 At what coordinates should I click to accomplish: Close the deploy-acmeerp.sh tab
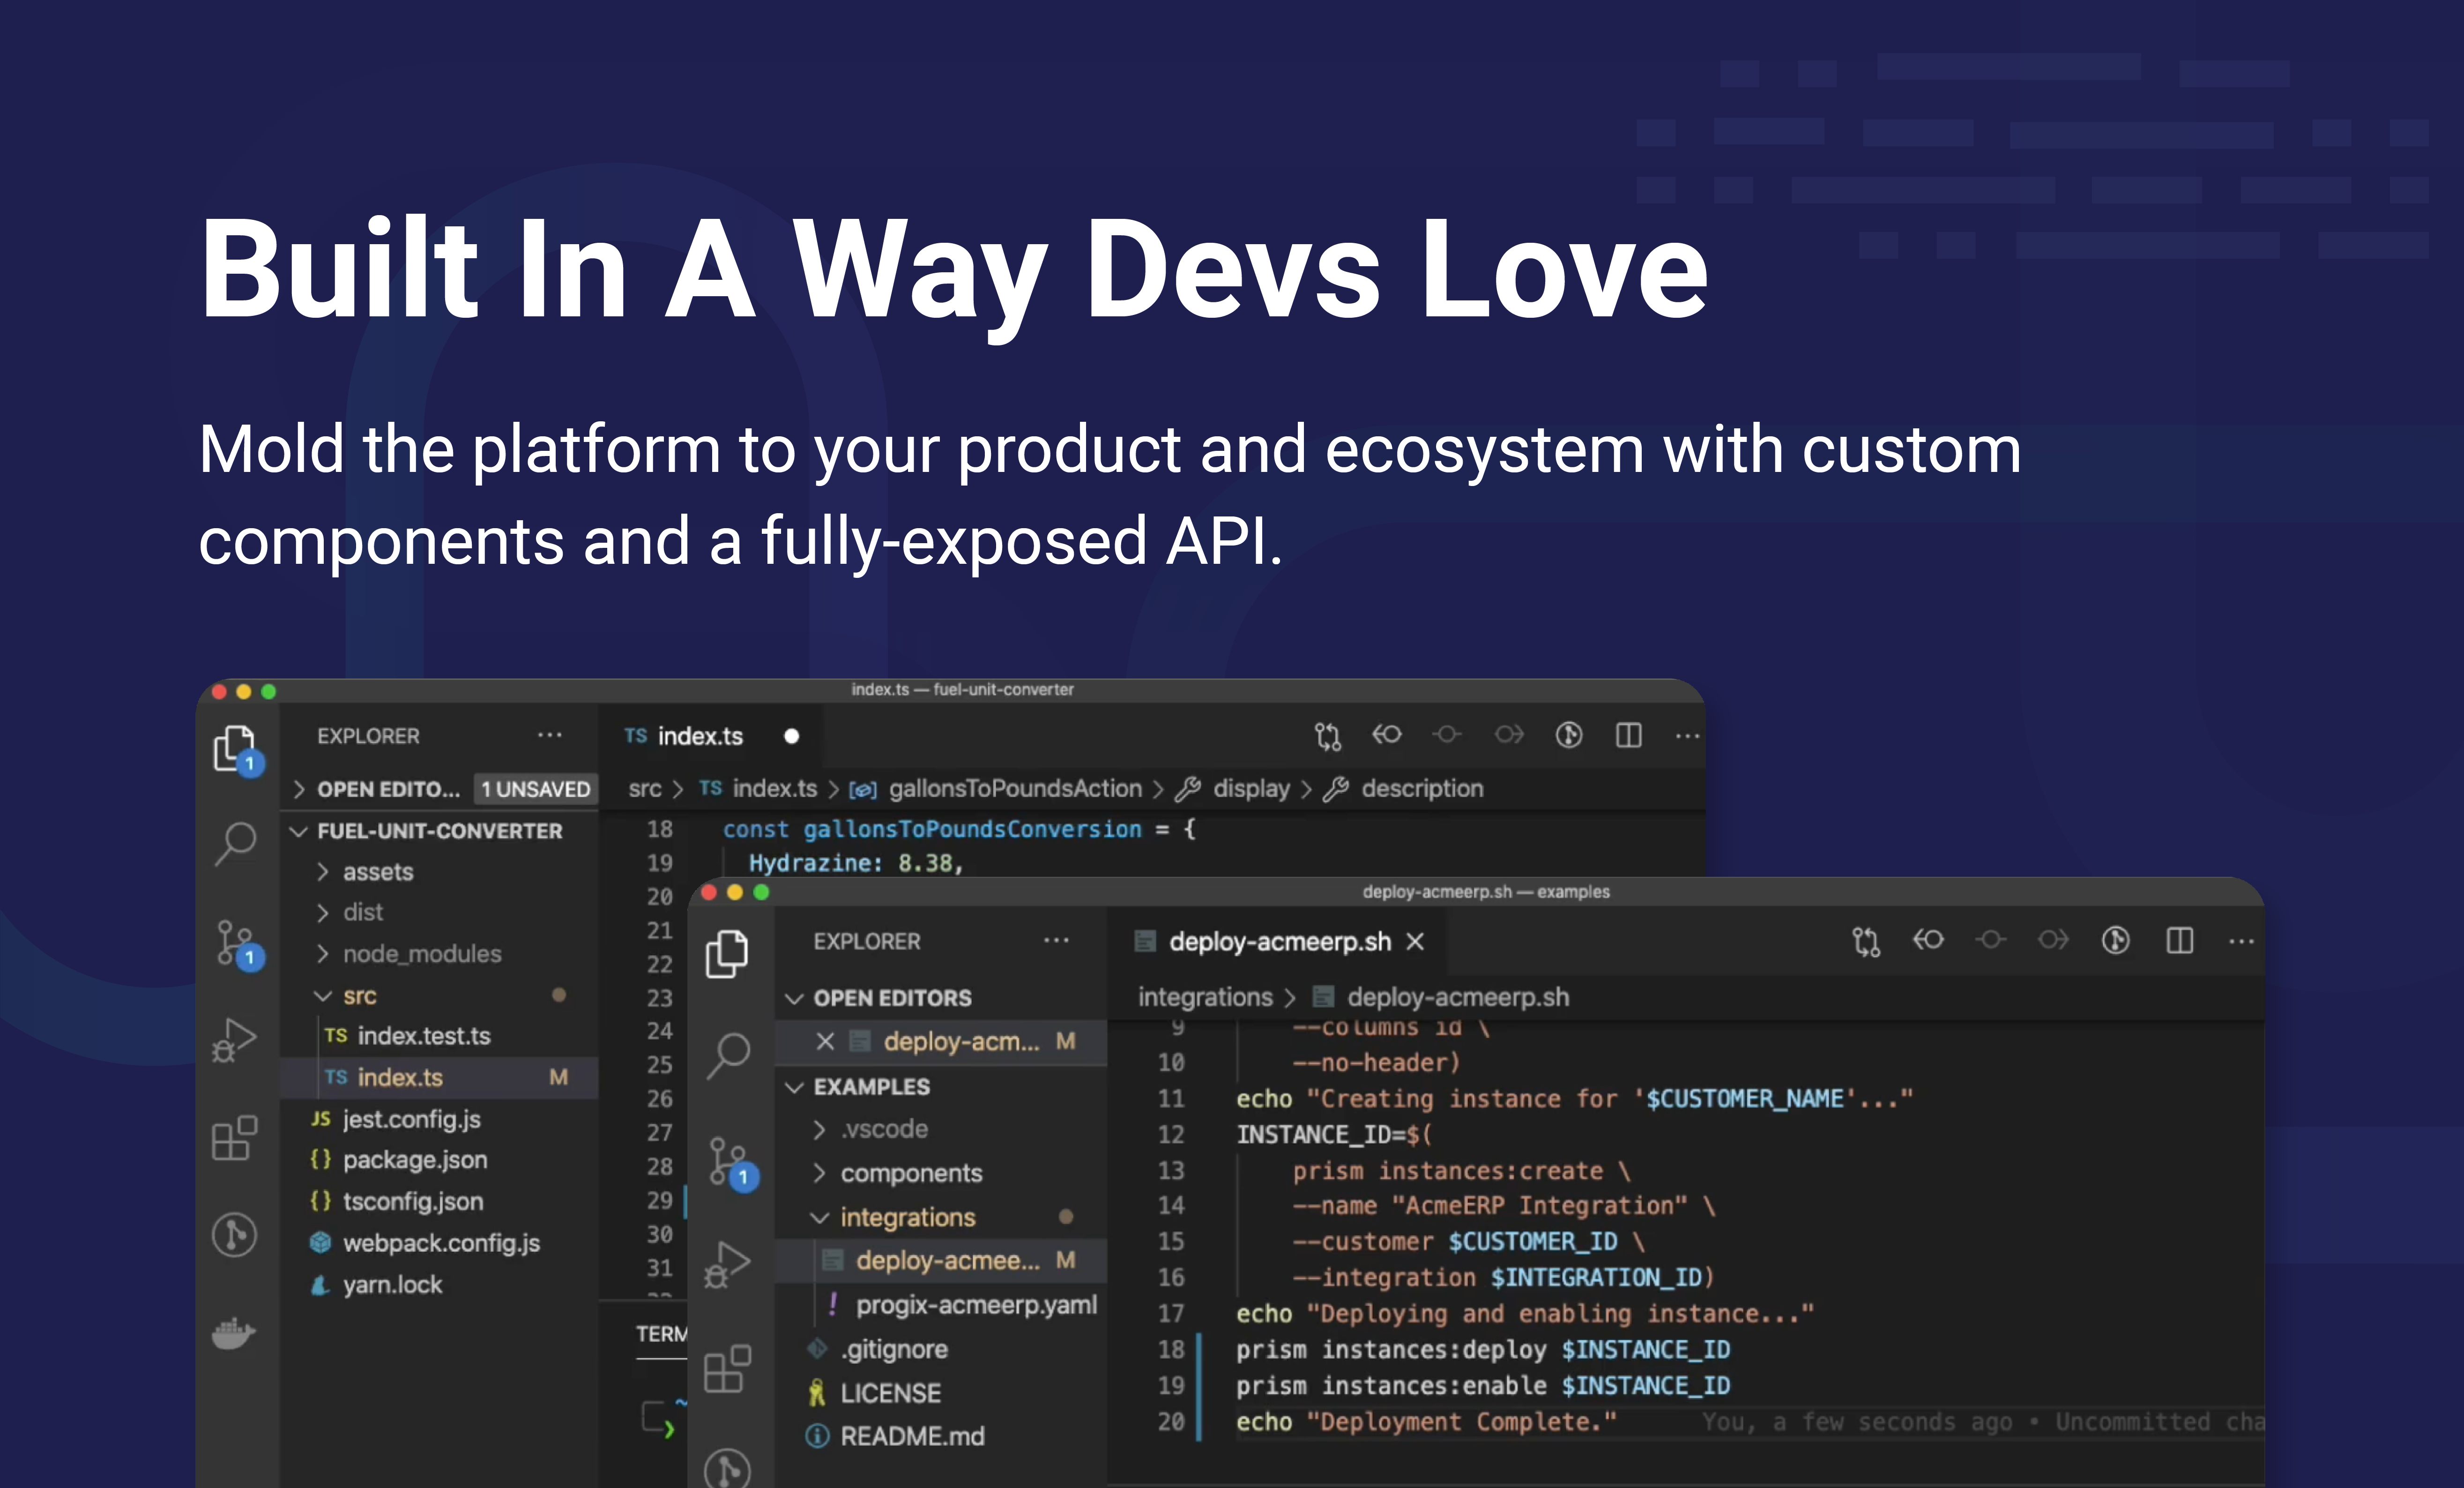(x=1415, y=942)
